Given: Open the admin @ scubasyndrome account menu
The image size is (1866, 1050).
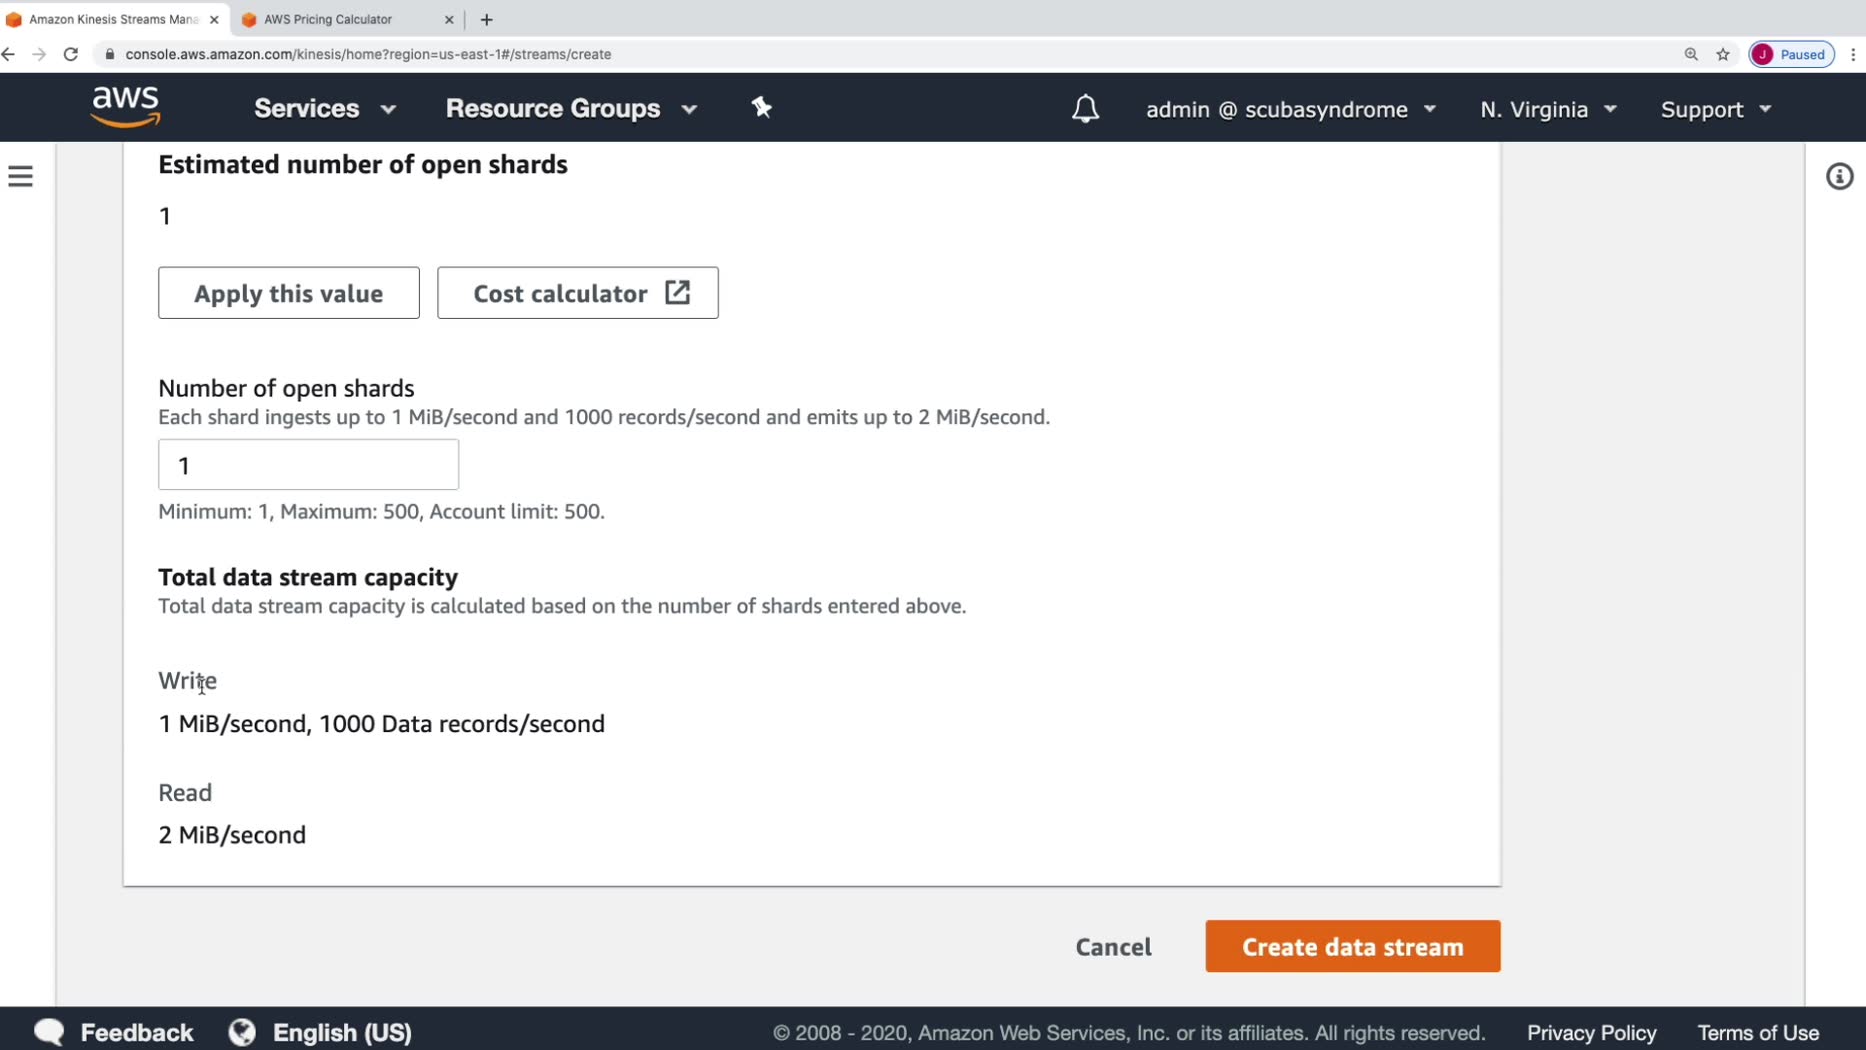Looking at the screenshot, I should pyautogui.click(x=1290, y=109).
